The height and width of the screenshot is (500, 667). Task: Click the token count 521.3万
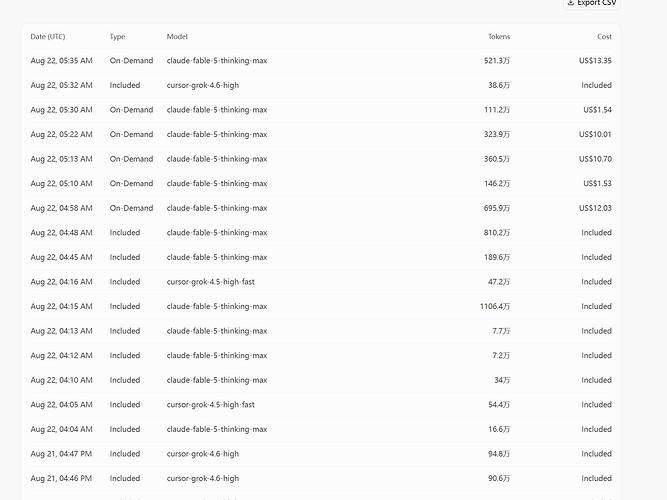(x=497, y=61)
